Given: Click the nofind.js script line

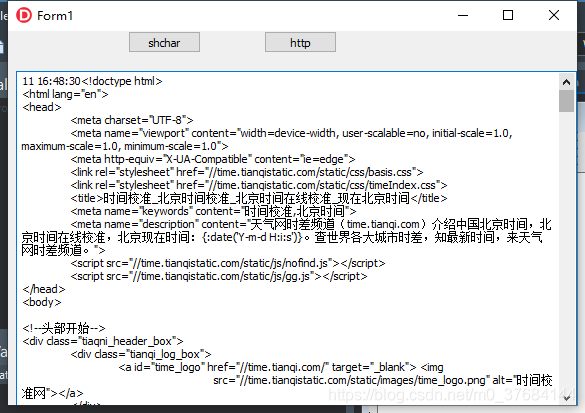Looking at the screenshot, I should coord(228,263).
